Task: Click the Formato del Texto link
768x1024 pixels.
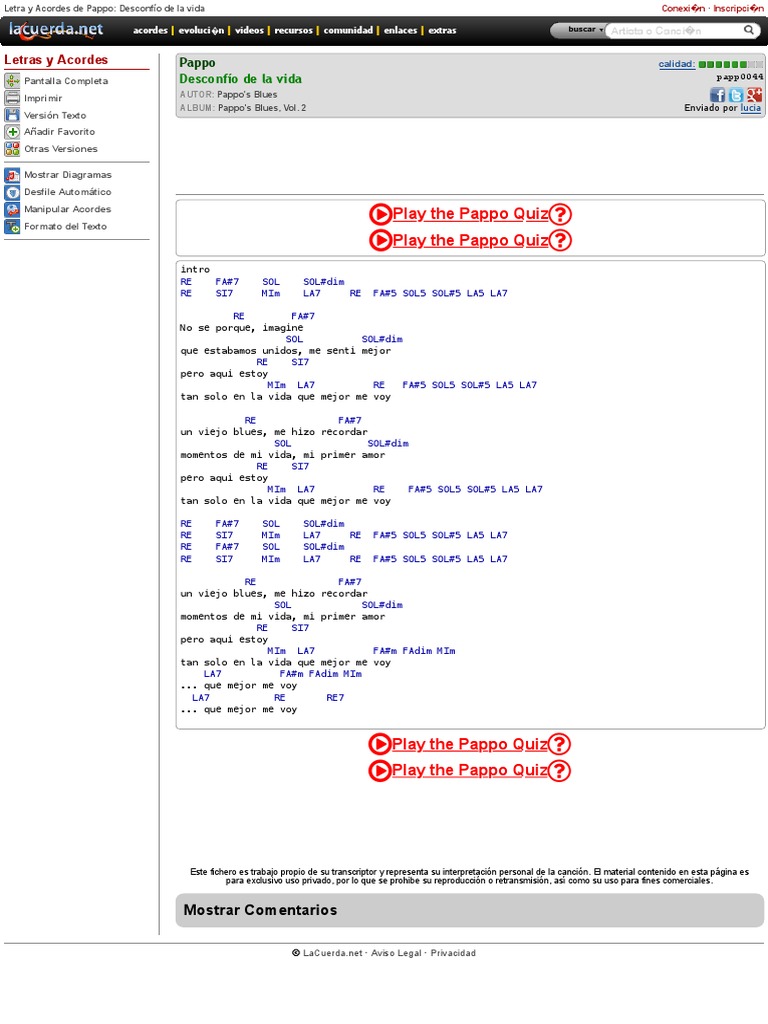Action: coord(65,227)
